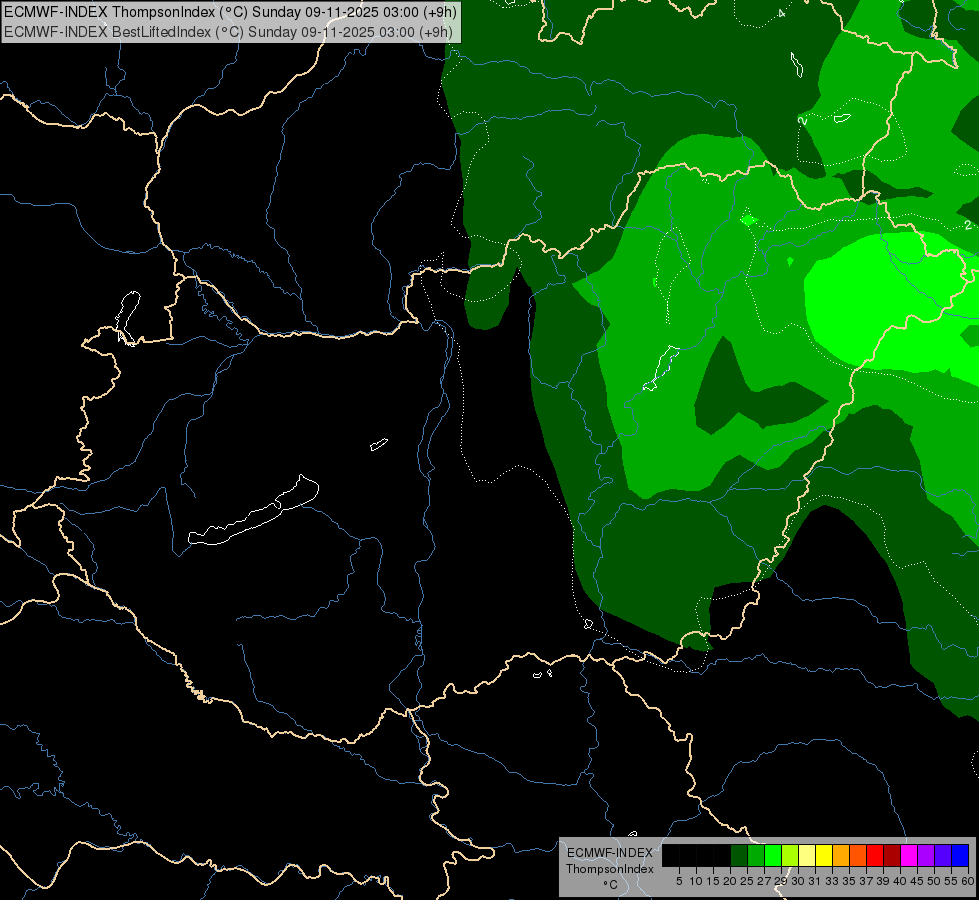Click the legend tick label 37
The width and height of the screenshot is (979, 900).
[866, 881]
